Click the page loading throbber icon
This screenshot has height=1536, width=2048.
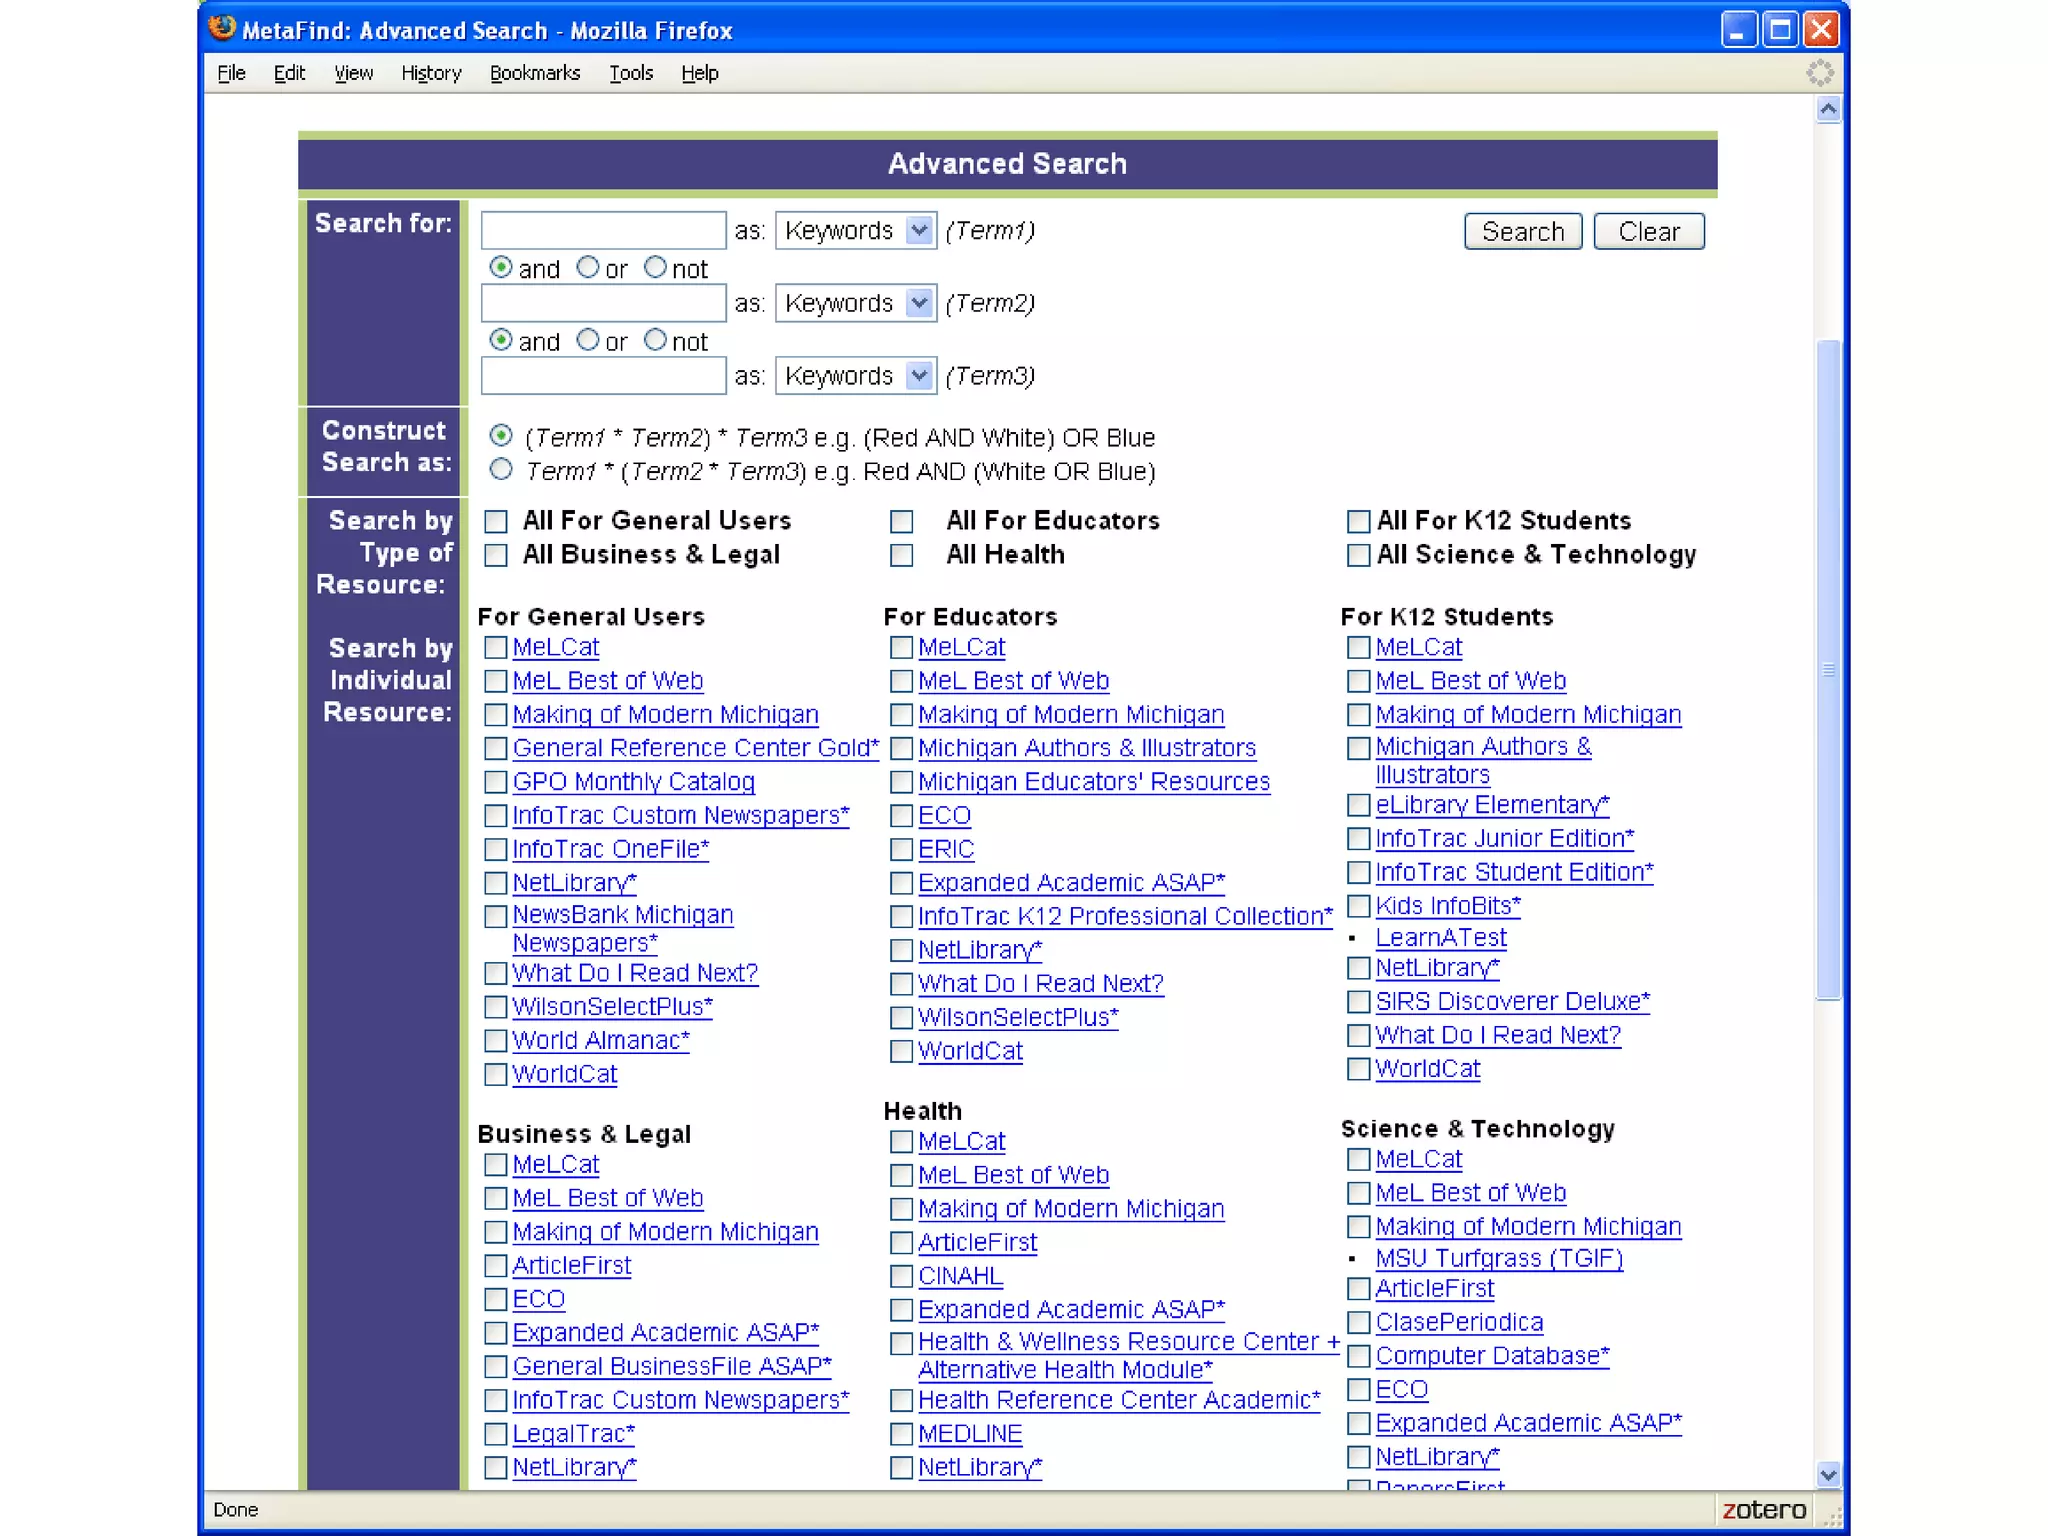(1820, 73)
